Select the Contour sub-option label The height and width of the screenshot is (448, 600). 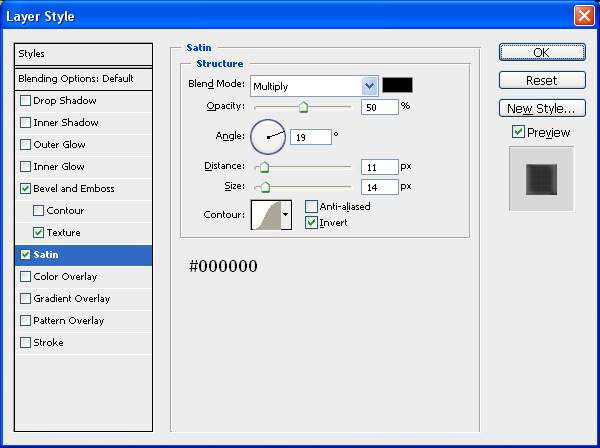[x=65, y=210]
